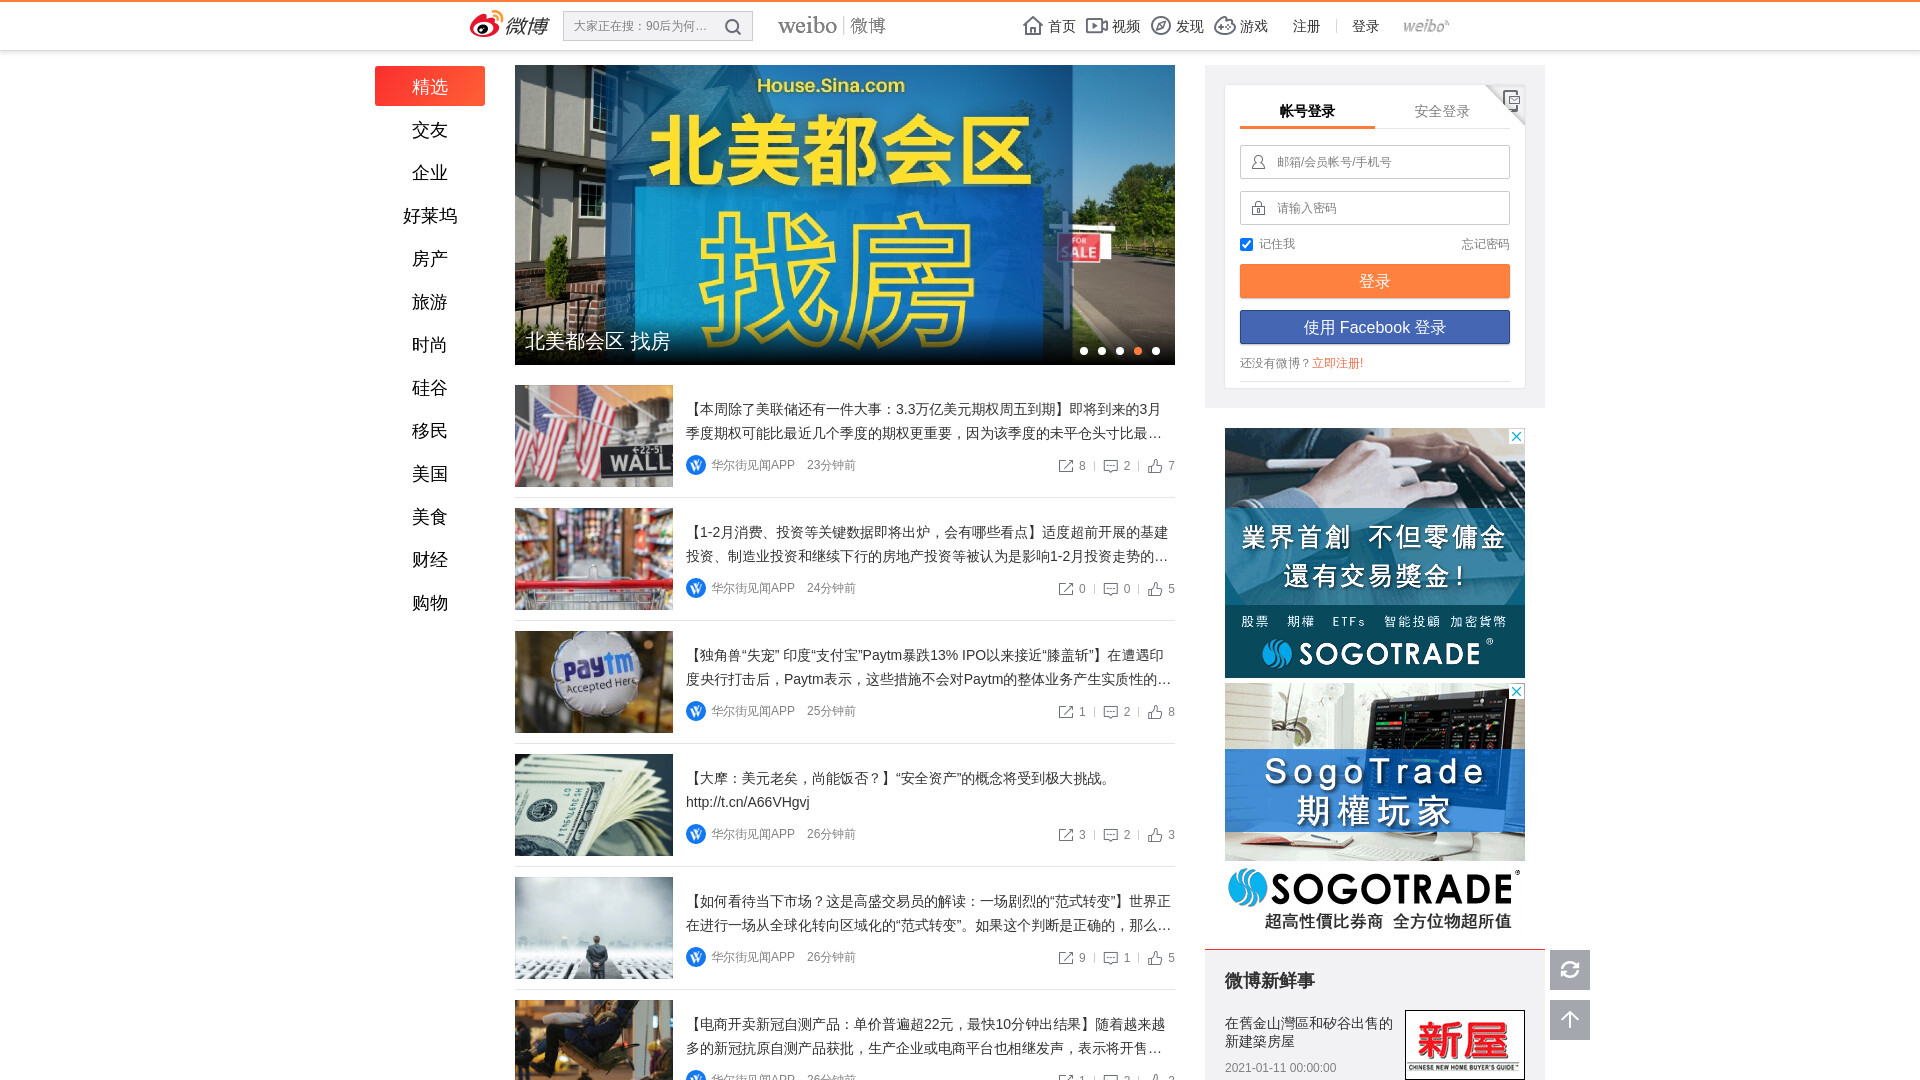
Task: Click comment icon on 高盛交易员 post
Action: pos(1110,958)
